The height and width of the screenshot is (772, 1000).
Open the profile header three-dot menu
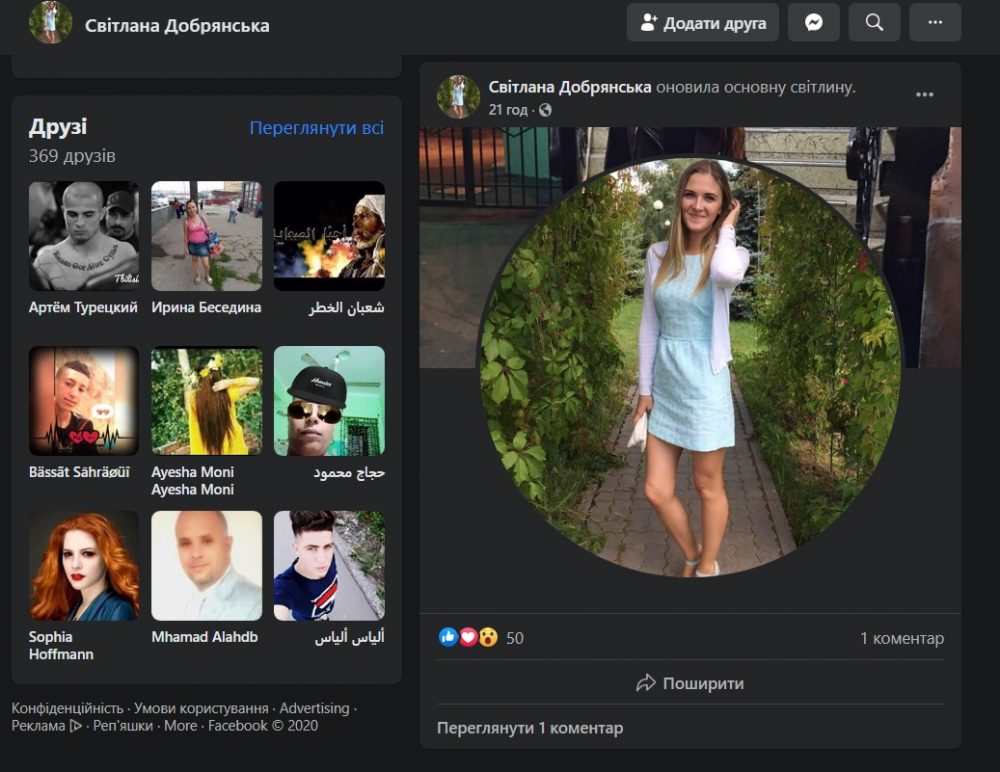coord(935,23)
